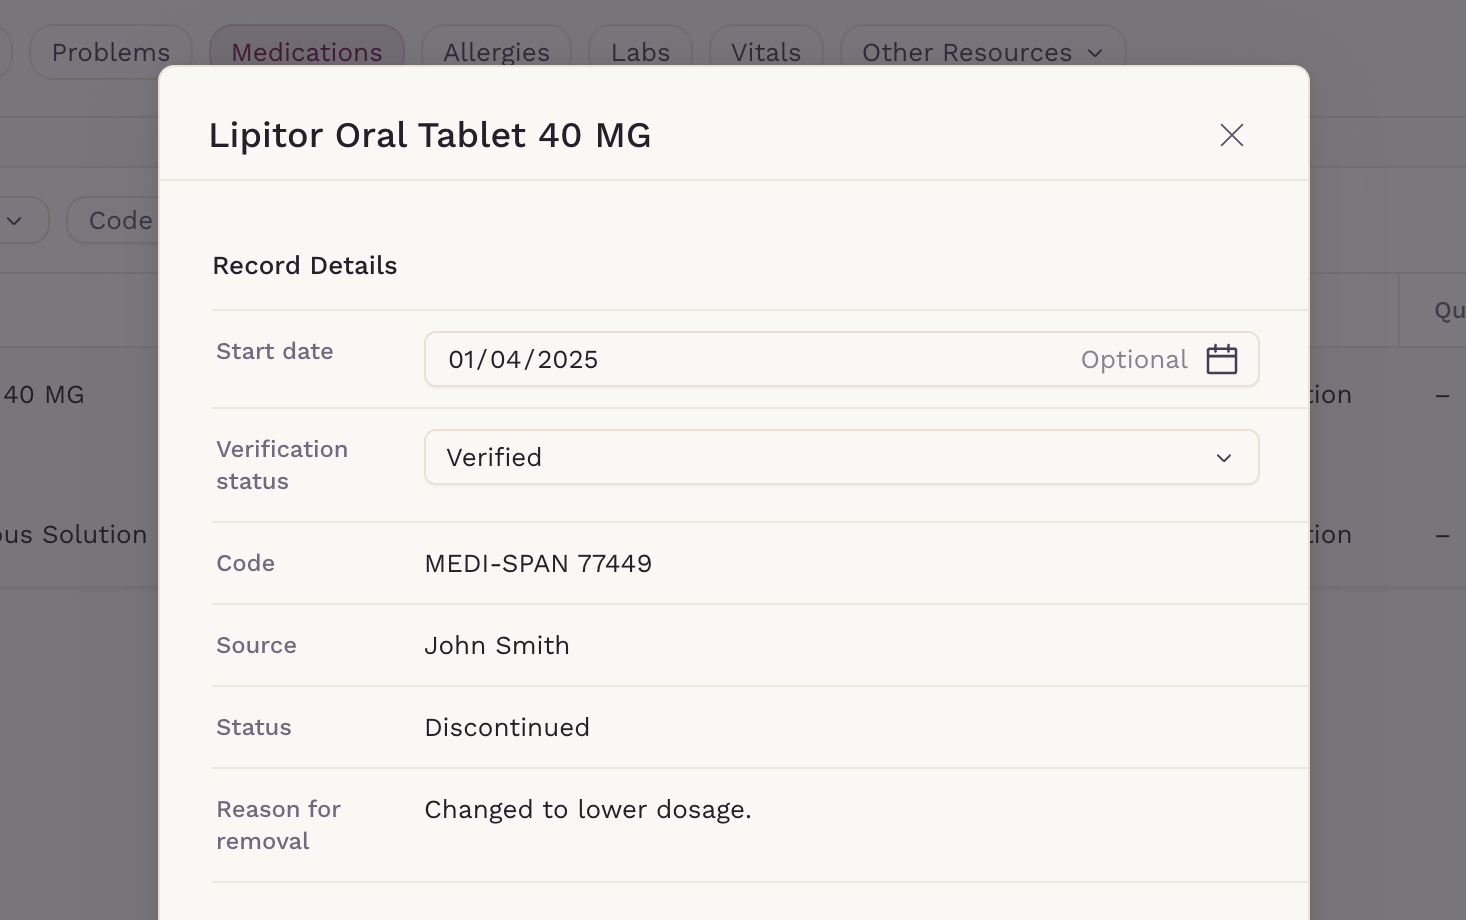Select the MEDI-SPAN 77449 code text
The height and width of the screenshot is (920, 1466).
click(x=538, y=563)
